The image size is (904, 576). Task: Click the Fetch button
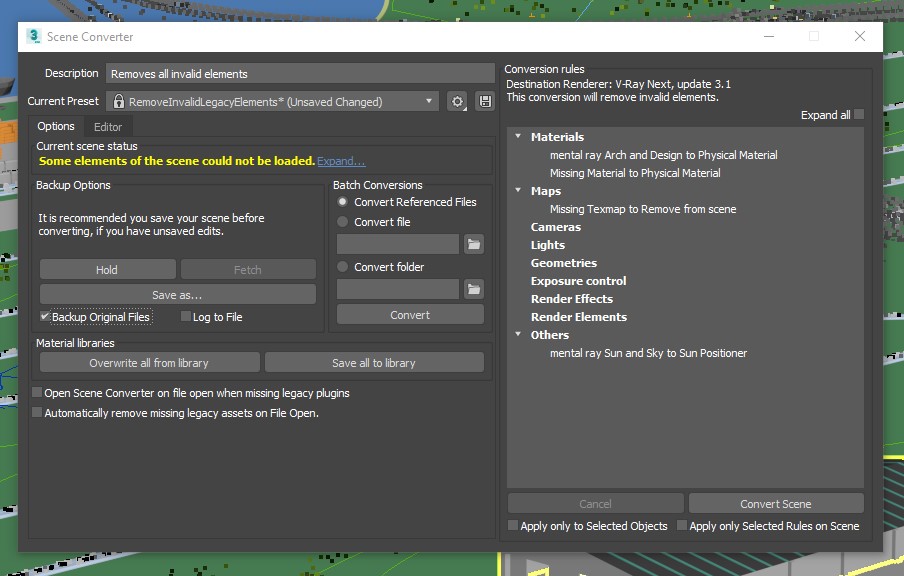point(248,269)
